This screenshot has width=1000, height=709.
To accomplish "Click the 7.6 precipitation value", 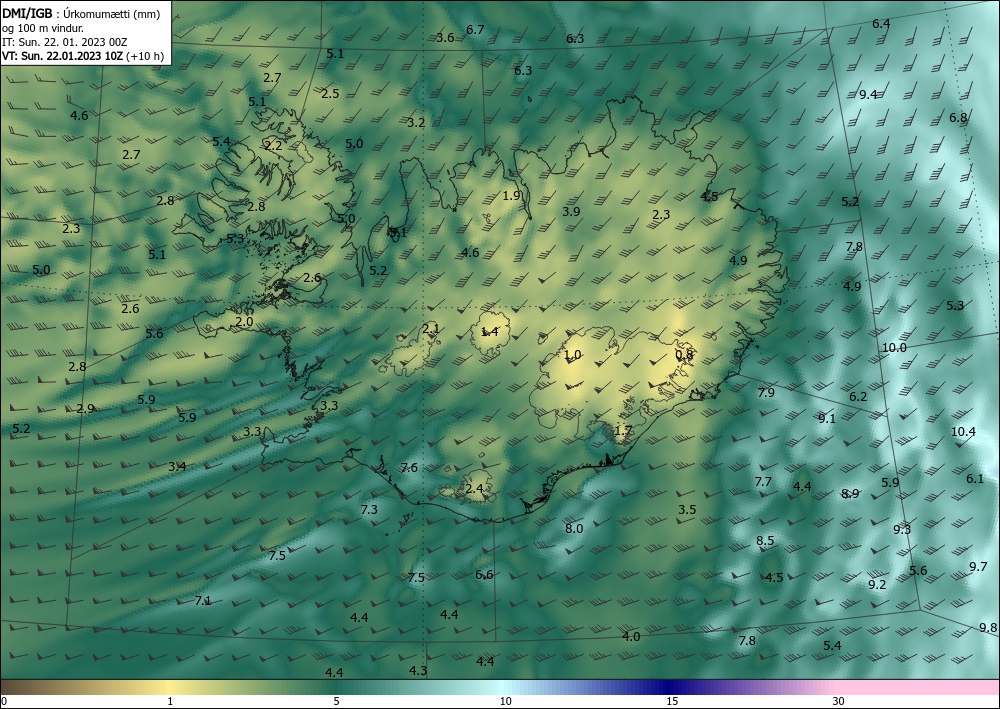I will point(409,467).
